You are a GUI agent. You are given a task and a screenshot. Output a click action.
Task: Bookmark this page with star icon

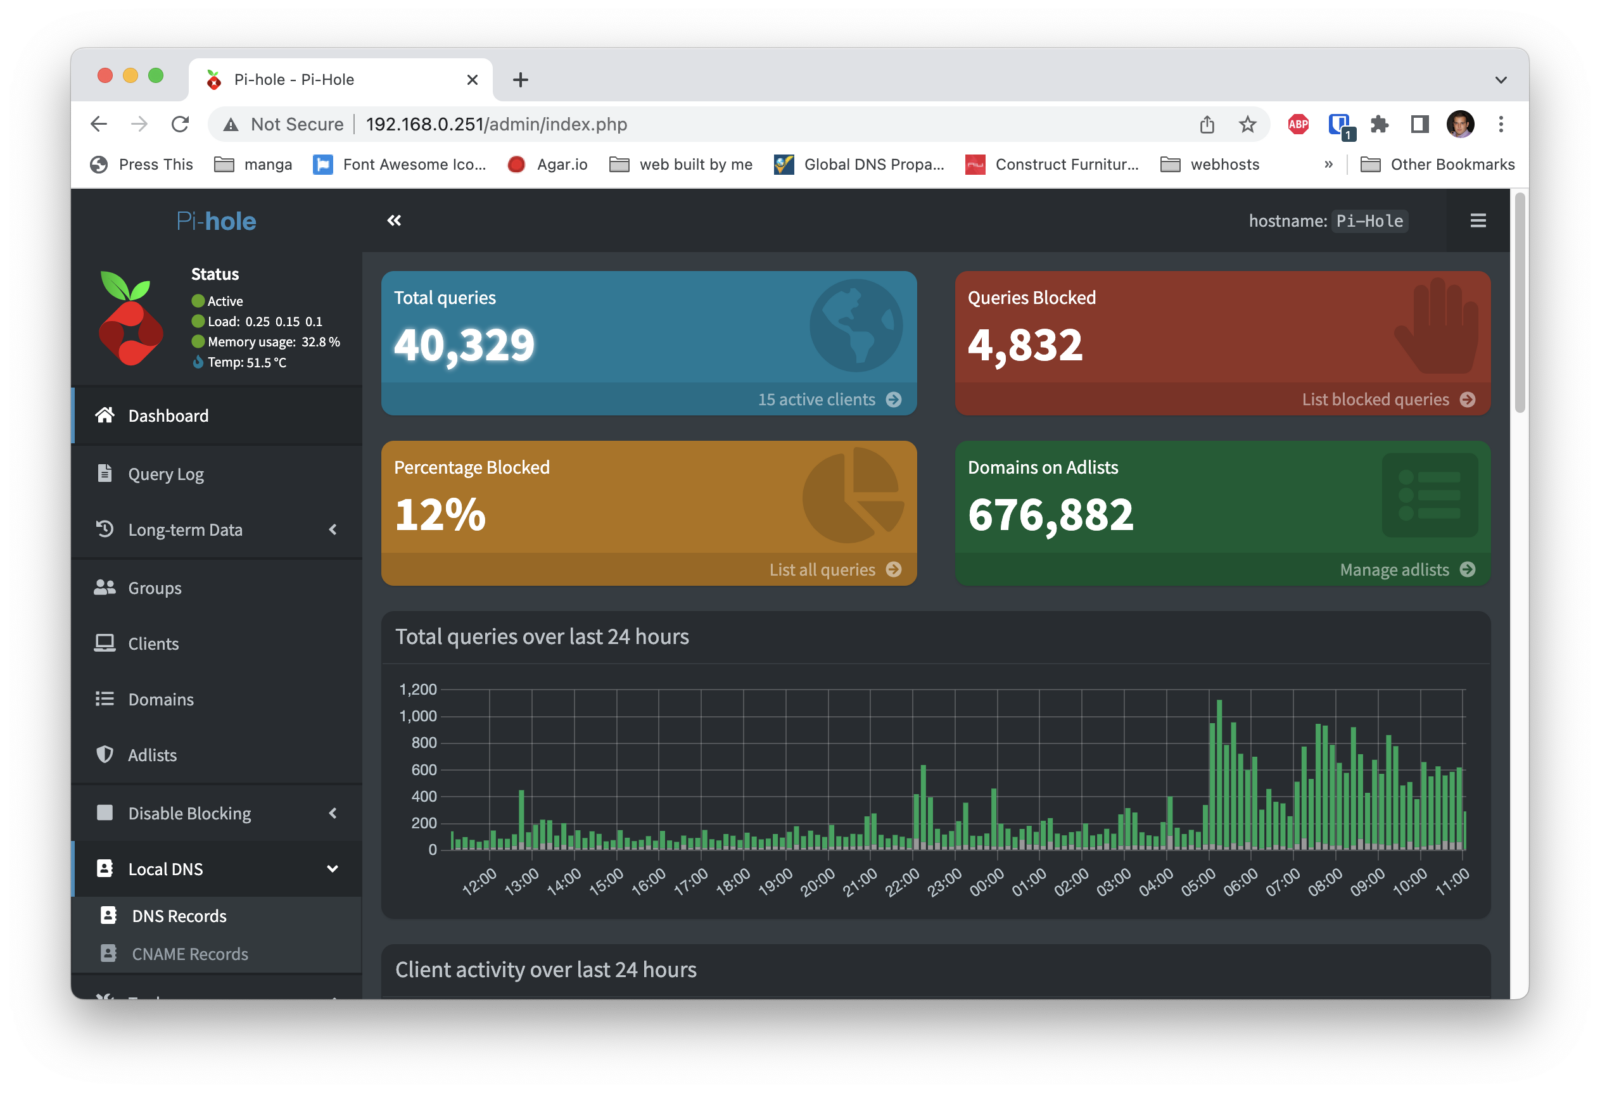[x=1247, y=124]
